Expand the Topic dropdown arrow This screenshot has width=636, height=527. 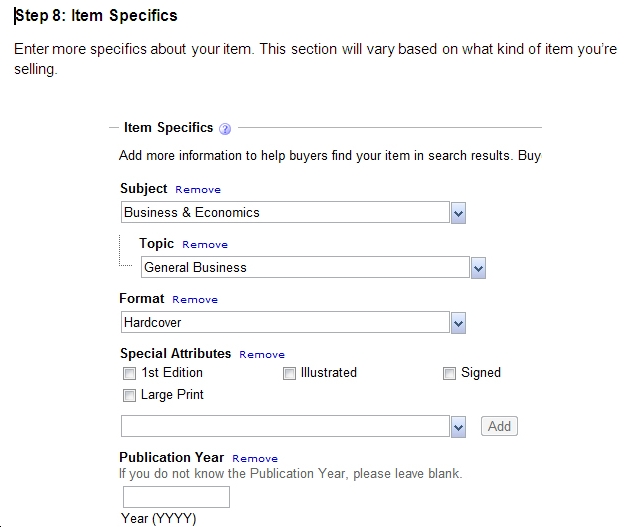coord(478,268)
